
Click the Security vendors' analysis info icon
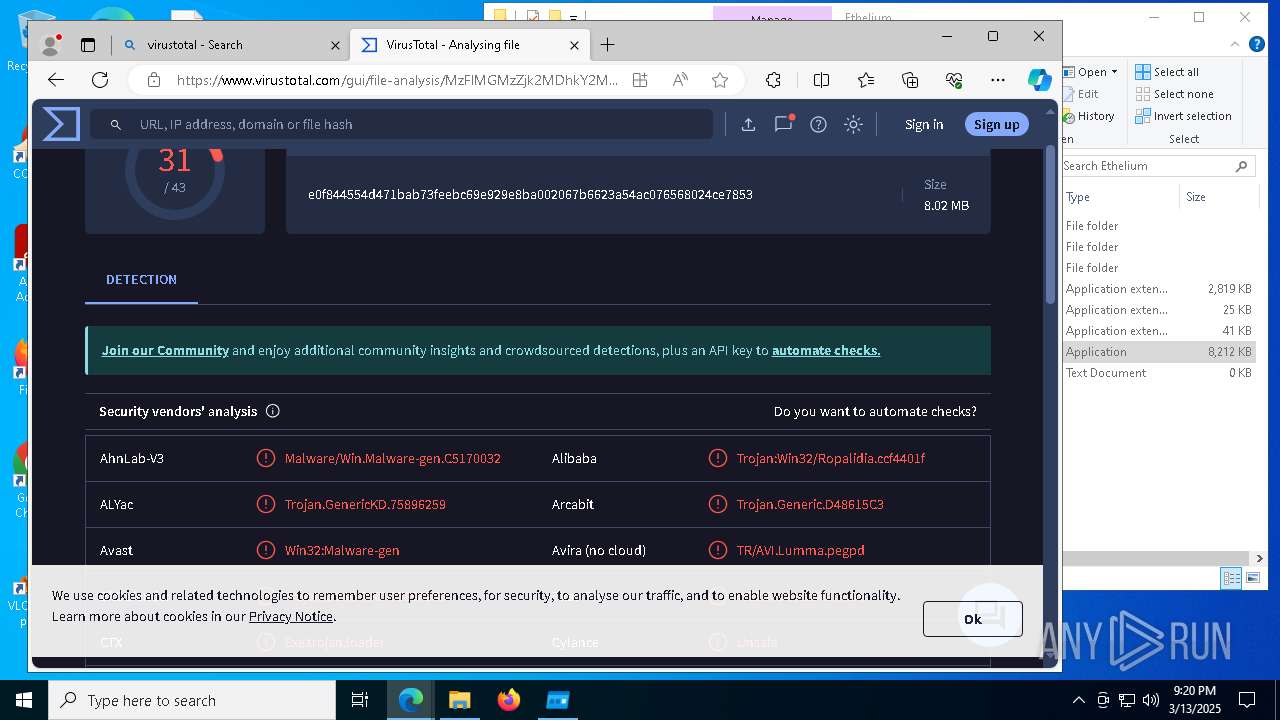[273, 411]
